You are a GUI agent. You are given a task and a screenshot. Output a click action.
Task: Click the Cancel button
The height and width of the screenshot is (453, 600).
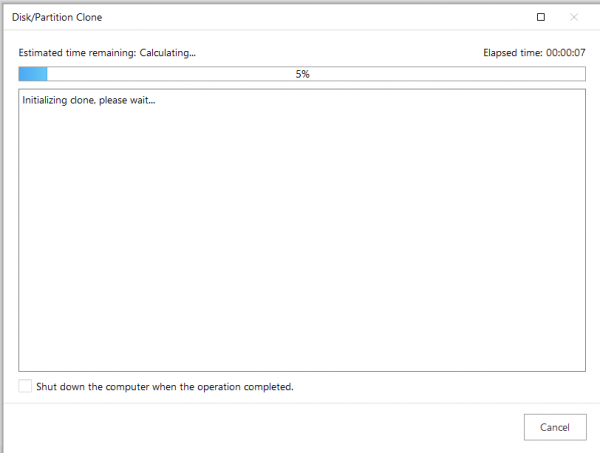pos(555,427)
